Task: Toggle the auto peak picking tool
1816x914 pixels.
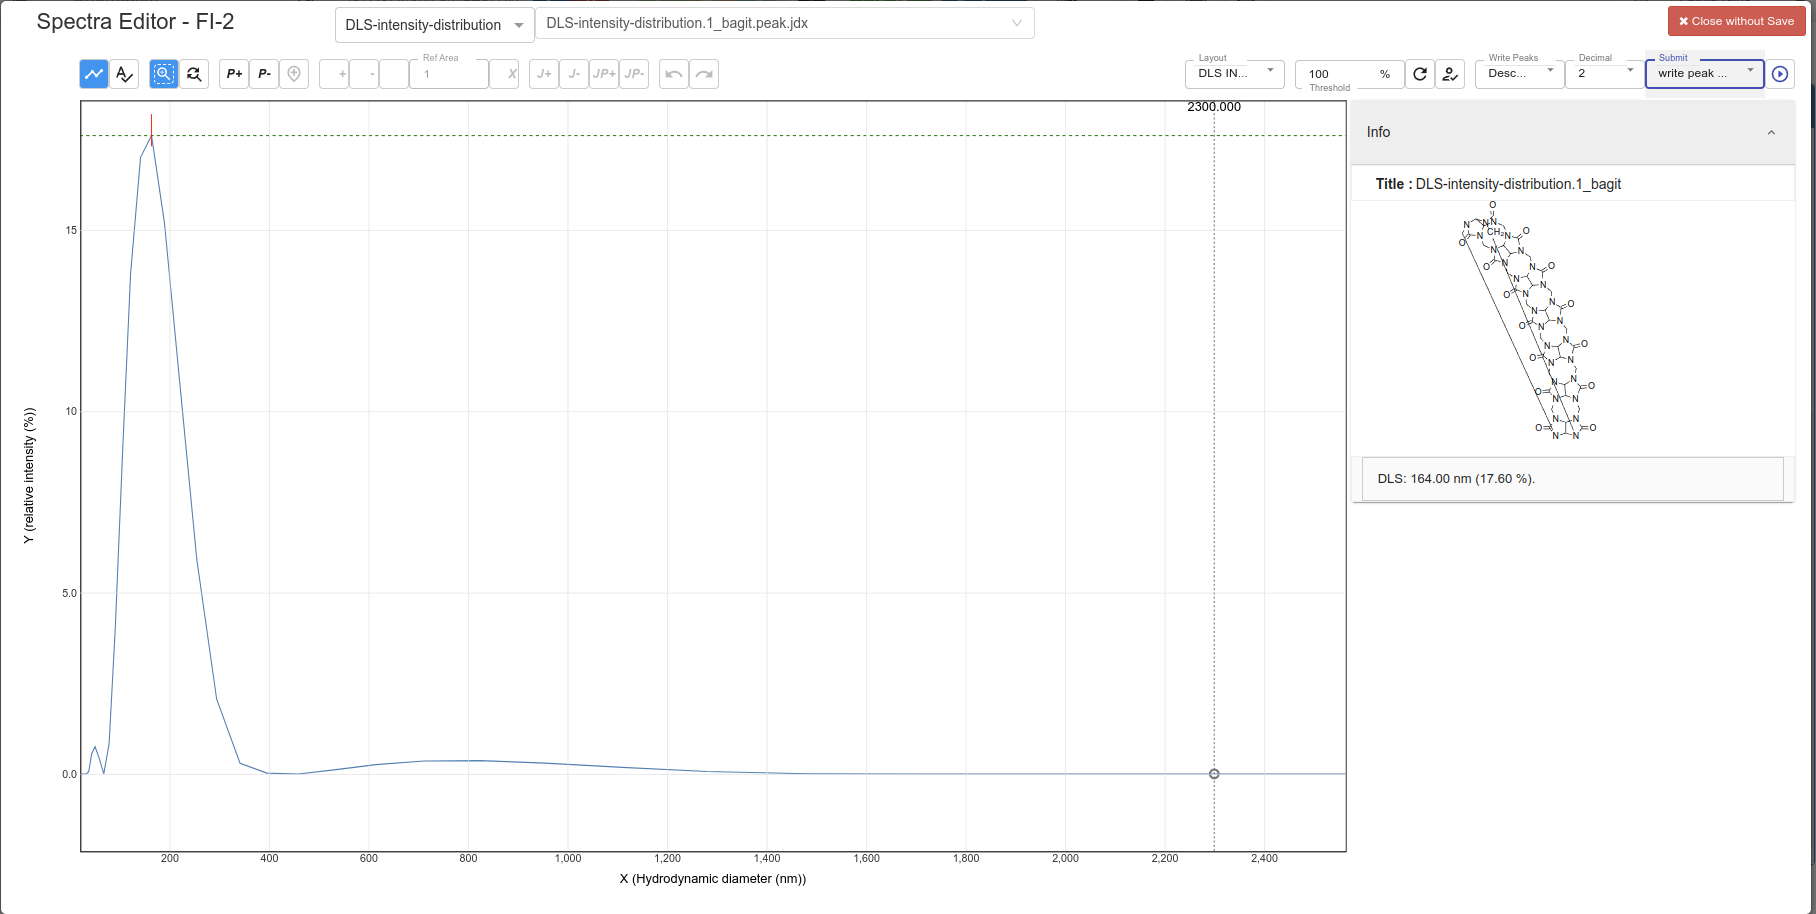Action: pyautogui.click(x=123, y=73)
